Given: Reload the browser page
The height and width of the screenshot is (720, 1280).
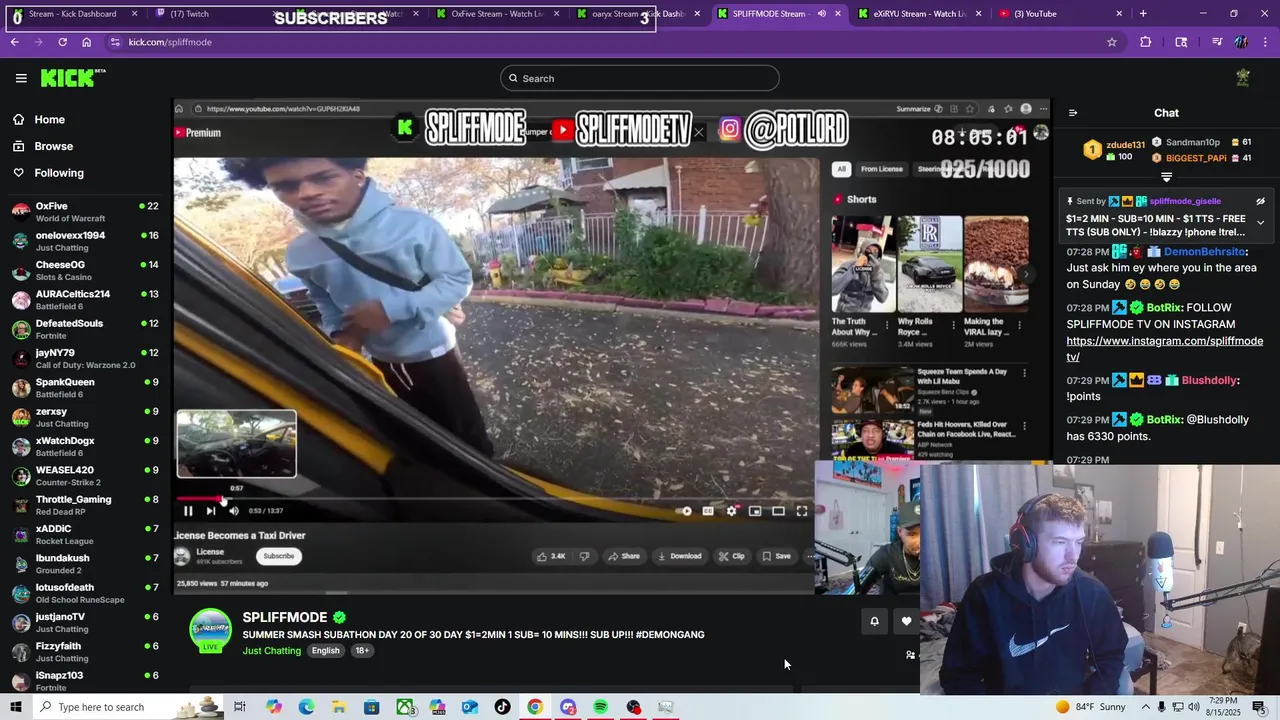Looking at the screenshot, I should pos(62,42).
